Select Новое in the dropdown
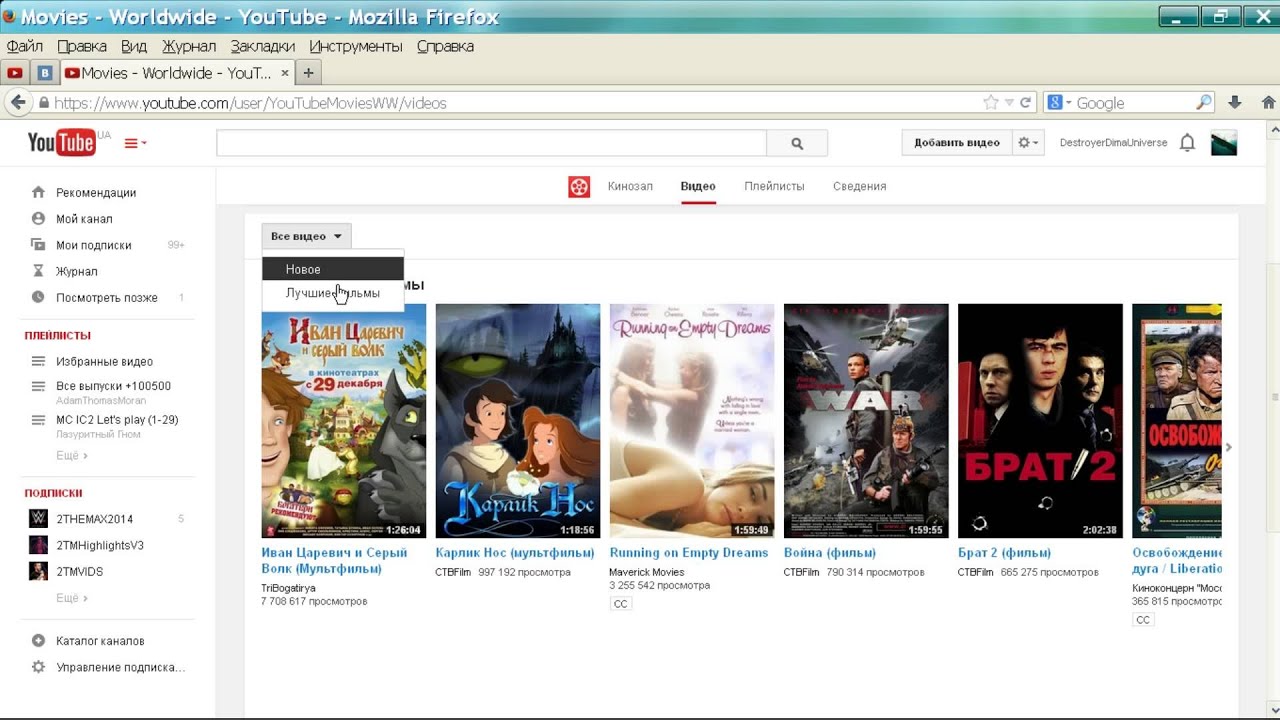 pos(333,269)
